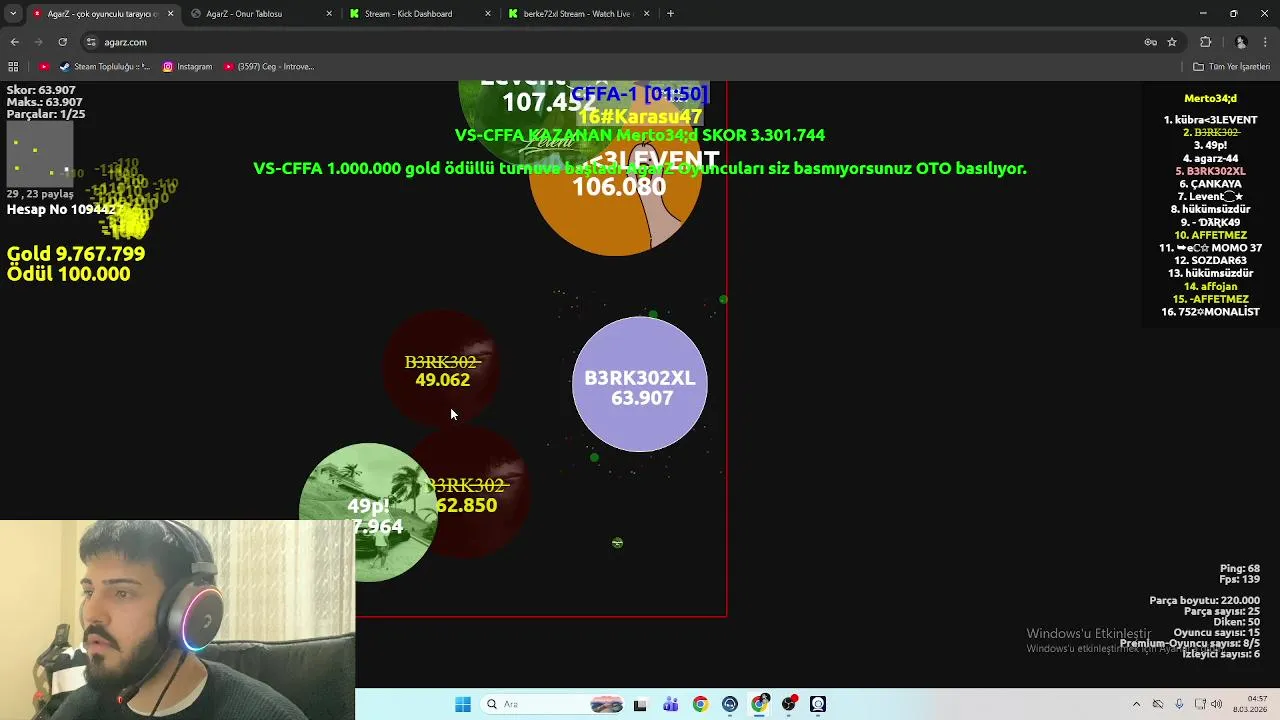The width and height of the screenshot is (1280, 720).
Task: Select 752☆MONALİST leaderboard entry
Action: pyautogui.click(x=1210, y=312)
